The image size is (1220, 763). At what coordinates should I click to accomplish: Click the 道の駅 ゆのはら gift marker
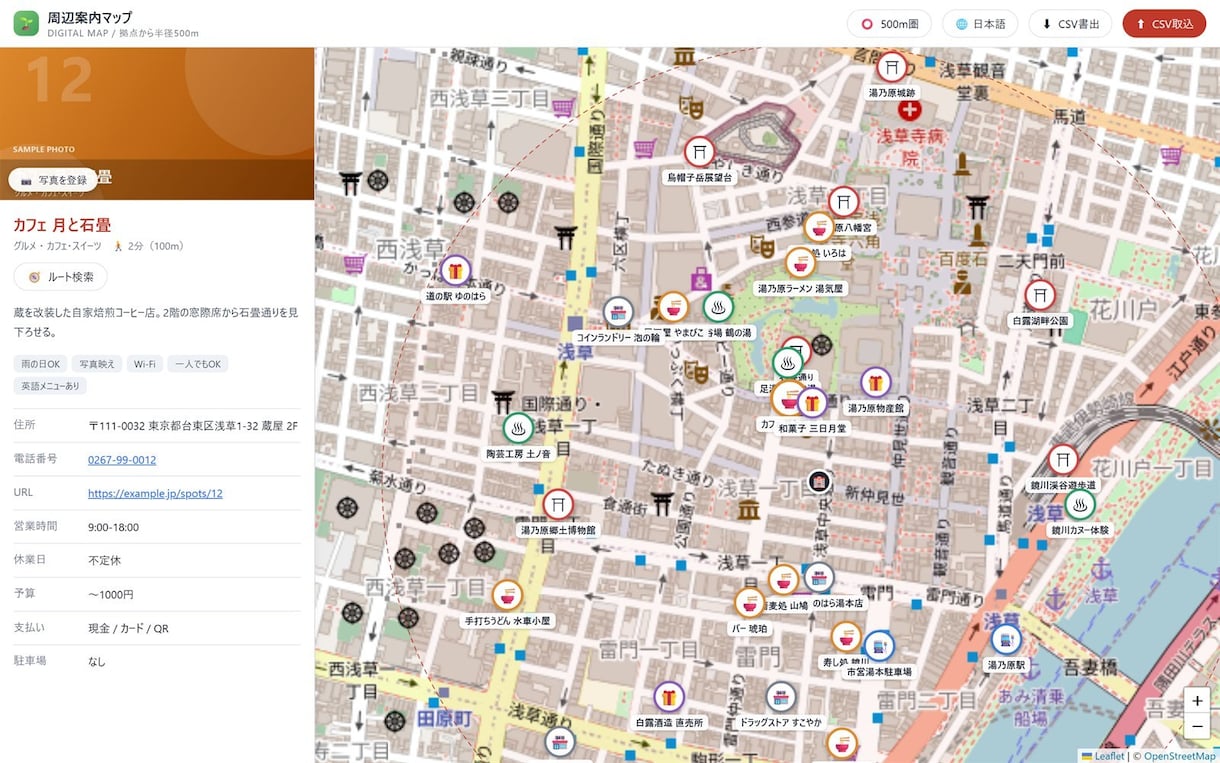point(455,270)
